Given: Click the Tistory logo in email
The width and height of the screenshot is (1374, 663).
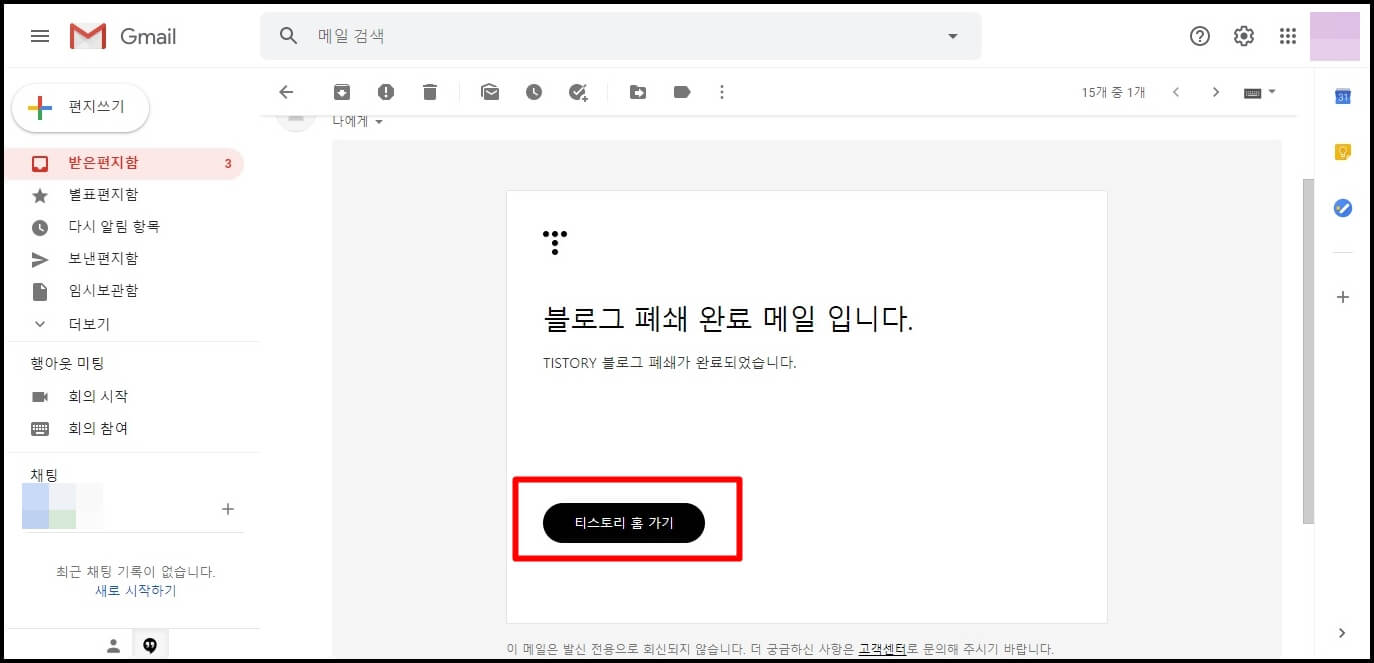Looking at the screenshot, I should [x=554, y=242].
